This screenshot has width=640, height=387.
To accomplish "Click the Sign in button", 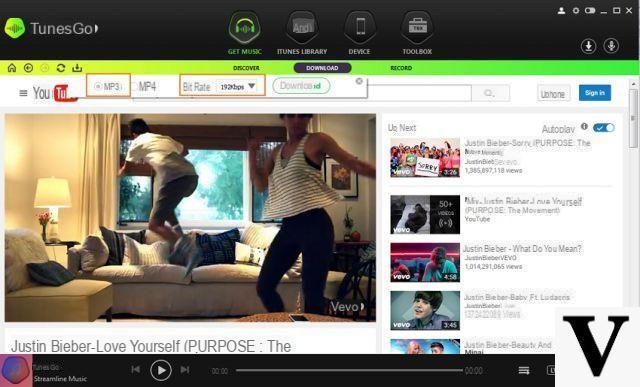I will click(x=595, y=93).
